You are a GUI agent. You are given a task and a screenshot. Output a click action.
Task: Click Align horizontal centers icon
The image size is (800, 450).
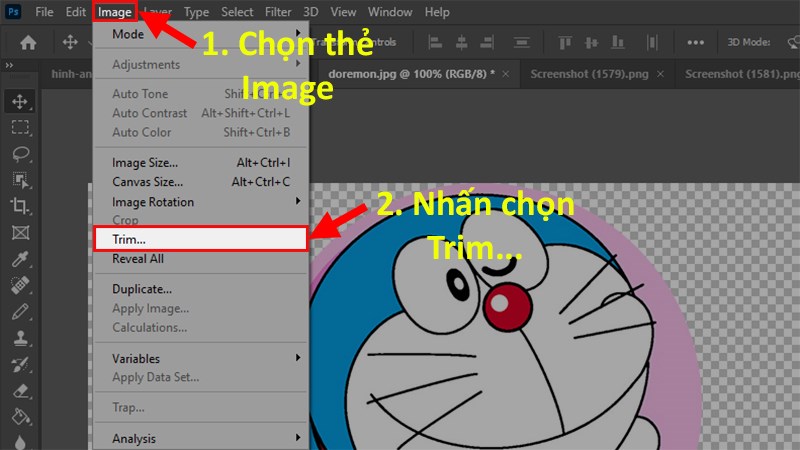461,42
